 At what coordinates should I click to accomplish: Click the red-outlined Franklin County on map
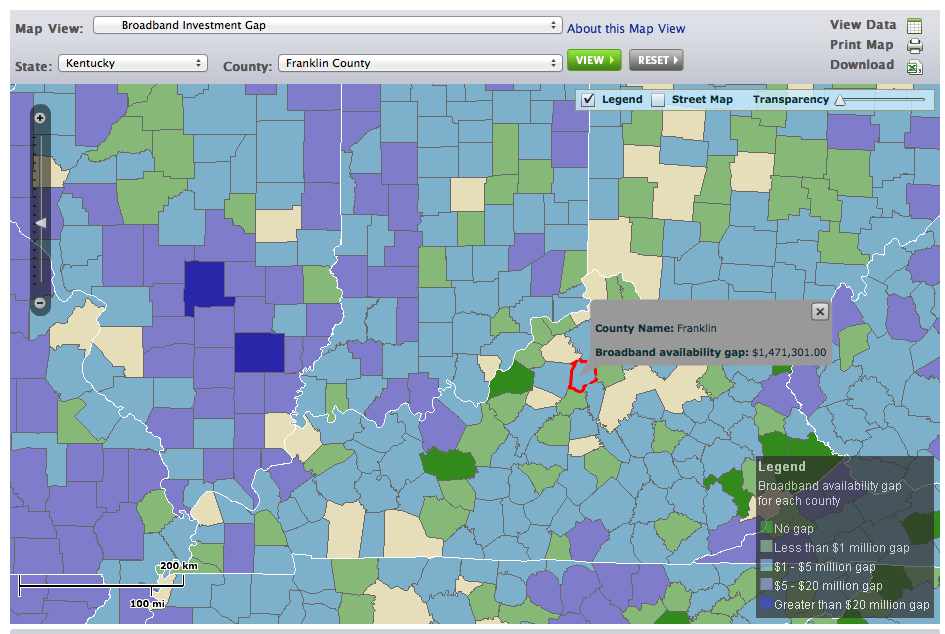click(580, 375)
